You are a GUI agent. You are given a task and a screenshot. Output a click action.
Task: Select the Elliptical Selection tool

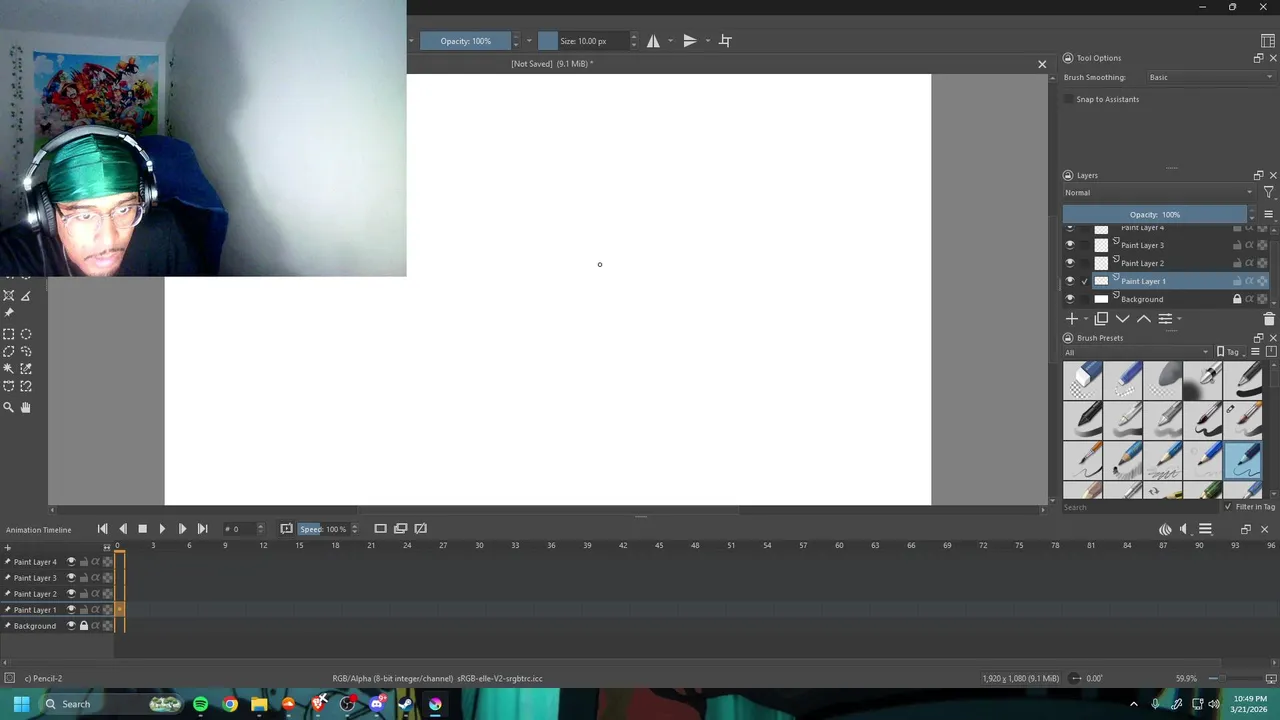tap(26, 334)
